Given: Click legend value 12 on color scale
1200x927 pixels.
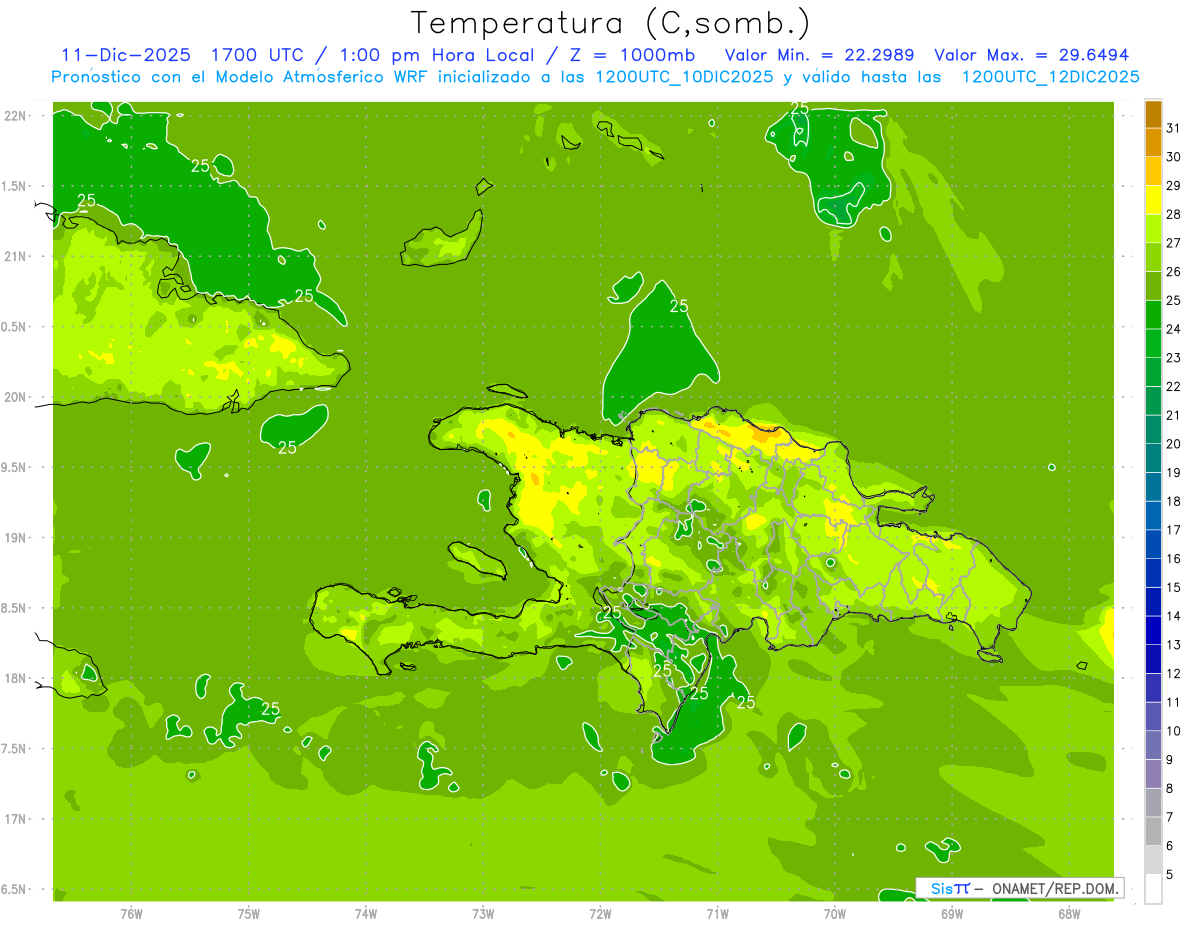Looking at the screenshot, I should click(1173, 674).
